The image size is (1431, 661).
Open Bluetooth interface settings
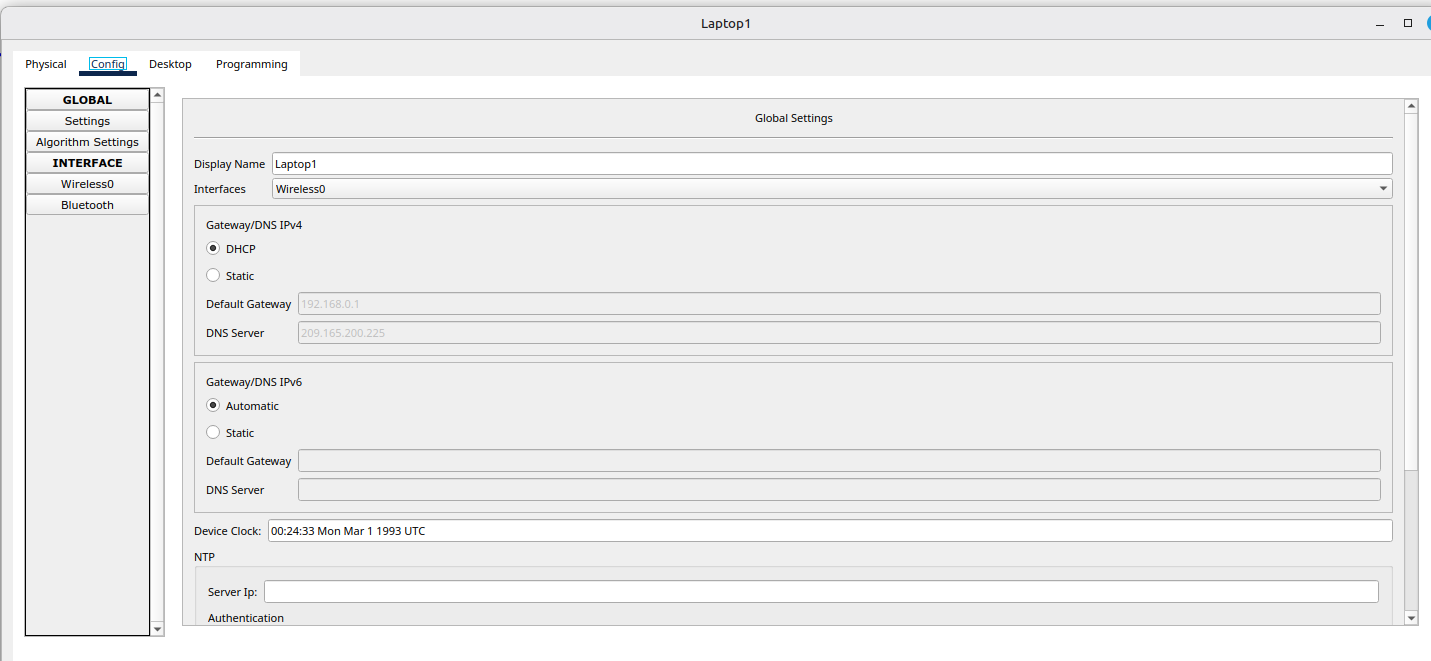pyautogui.click(x=87, y=205)
